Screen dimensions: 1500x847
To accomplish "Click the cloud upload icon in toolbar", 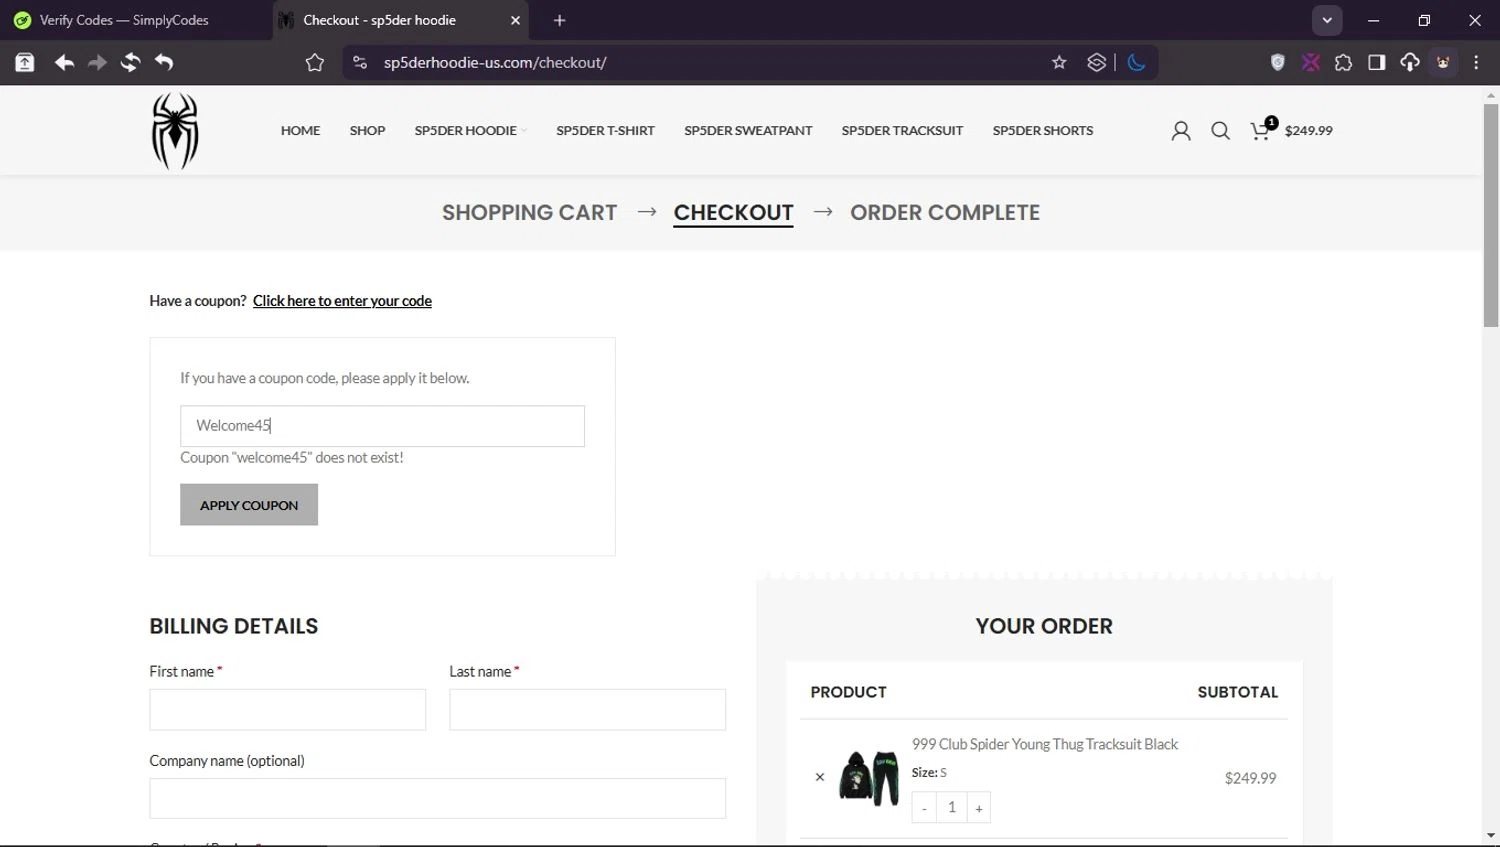I will click(1409, 62).
